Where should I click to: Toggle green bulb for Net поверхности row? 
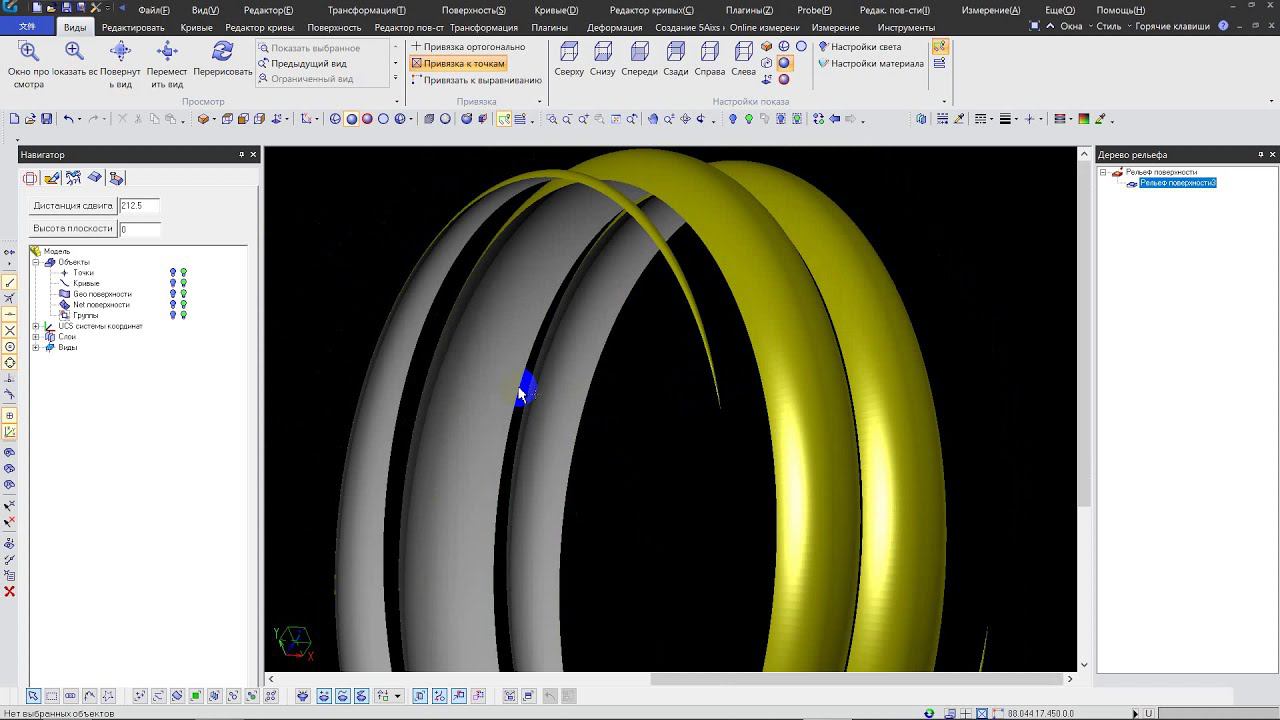point(184,305)
